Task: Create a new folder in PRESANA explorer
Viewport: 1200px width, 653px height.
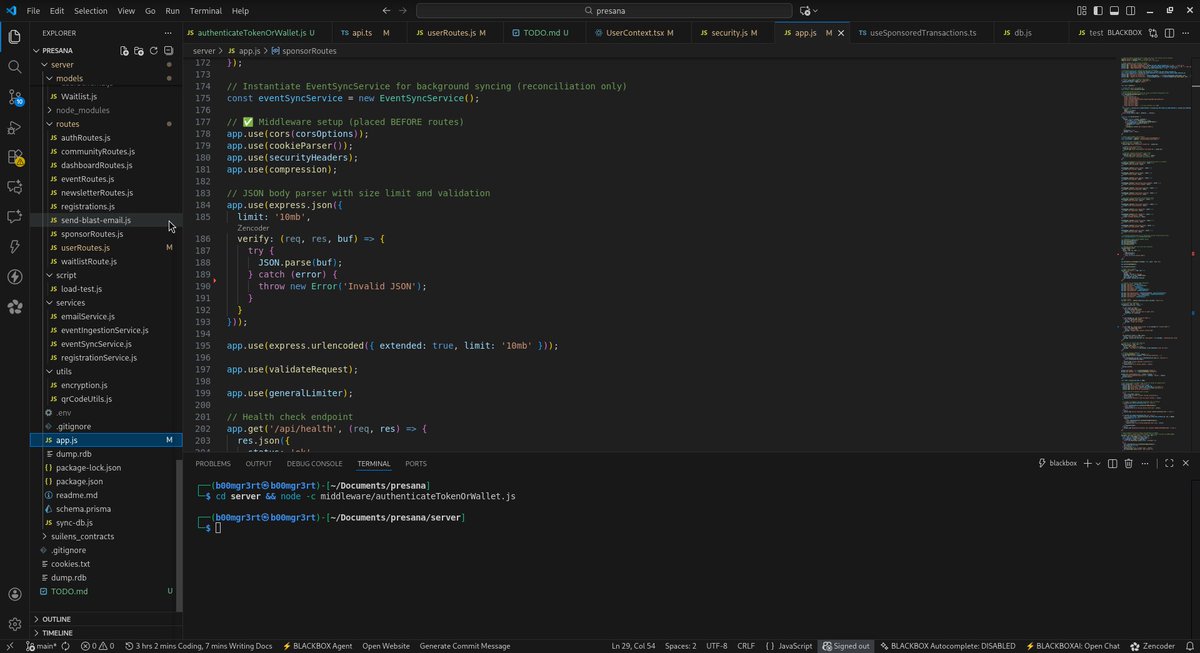Action: [139, 50]
